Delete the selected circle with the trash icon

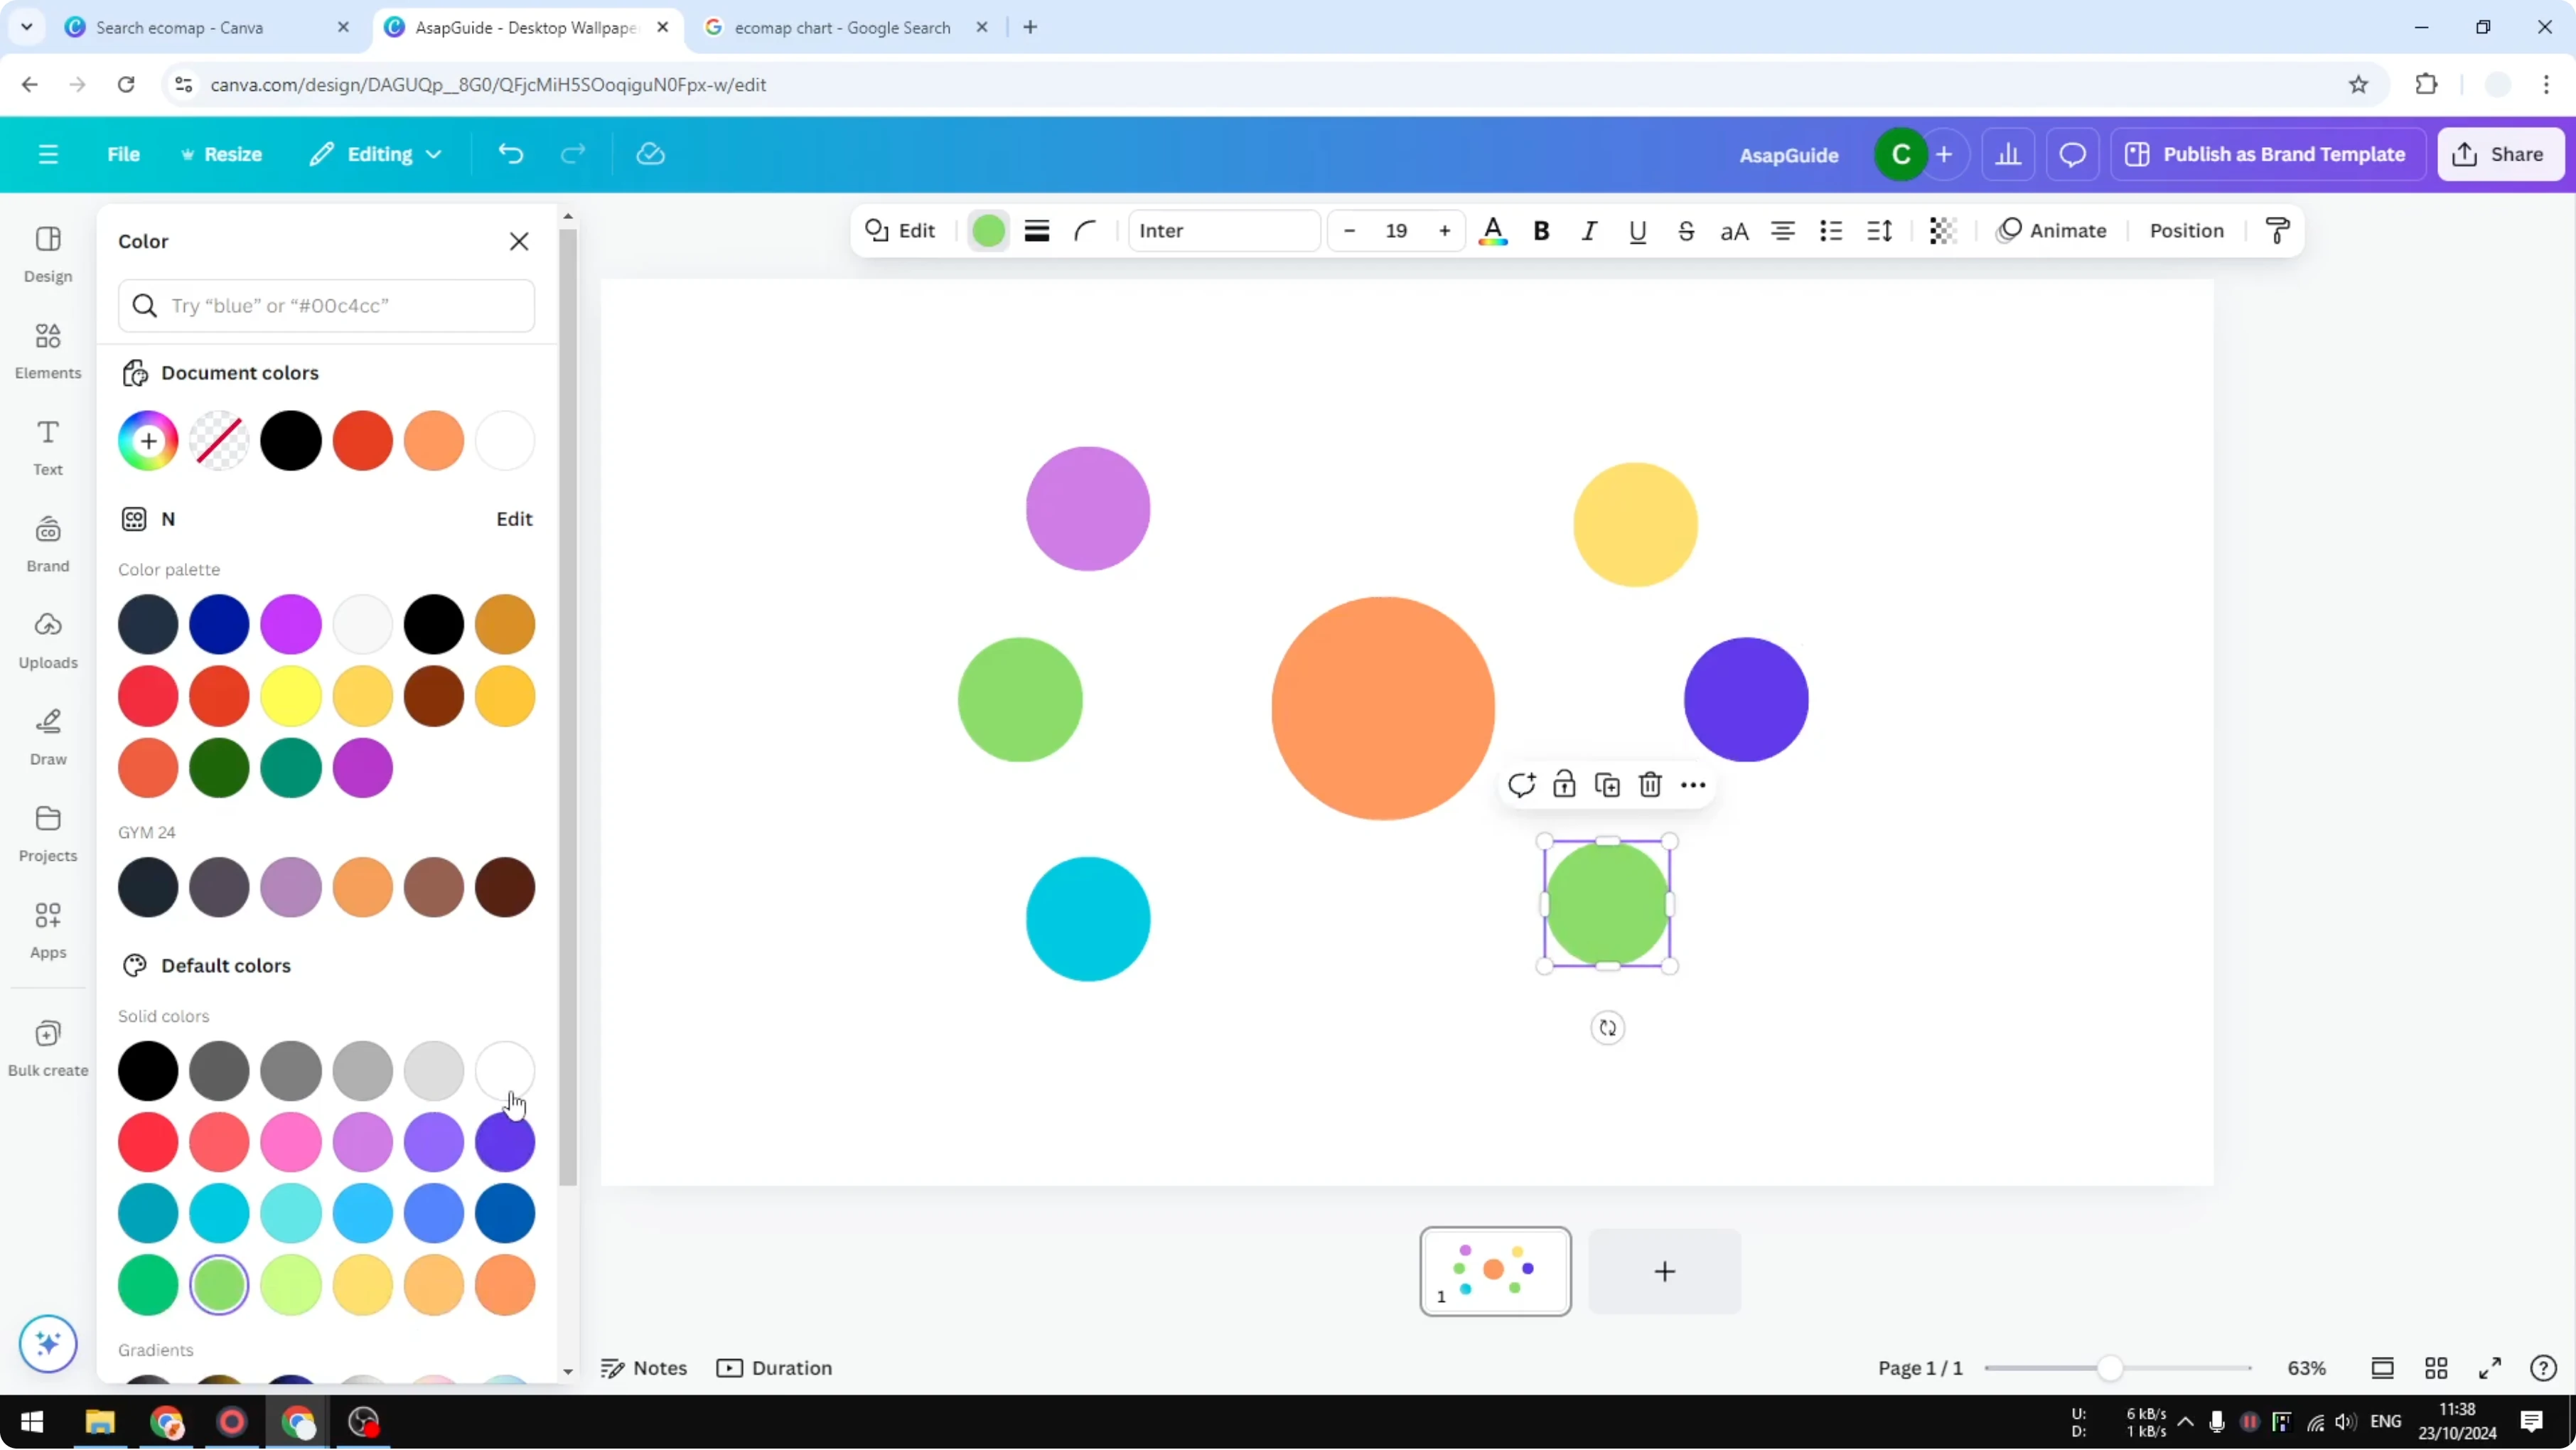(x=1649, y=785)
